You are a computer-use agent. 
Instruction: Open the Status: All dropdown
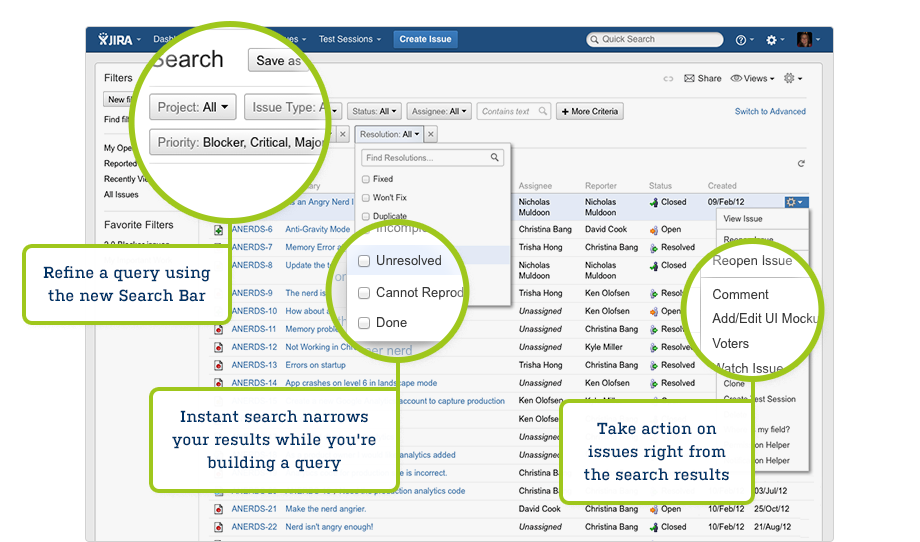click(x=375, y=112)
